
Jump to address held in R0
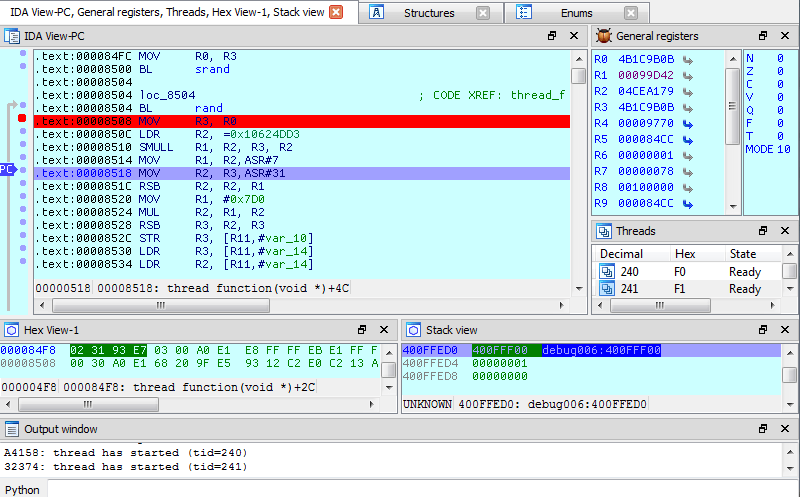point(688,60)
